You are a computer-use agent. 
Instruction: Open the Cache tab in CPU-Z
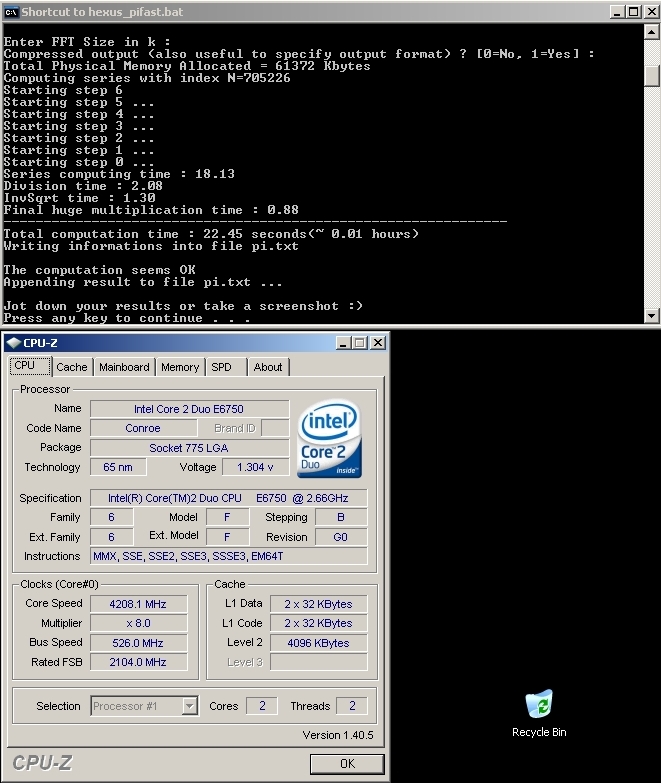coord(72,367)
